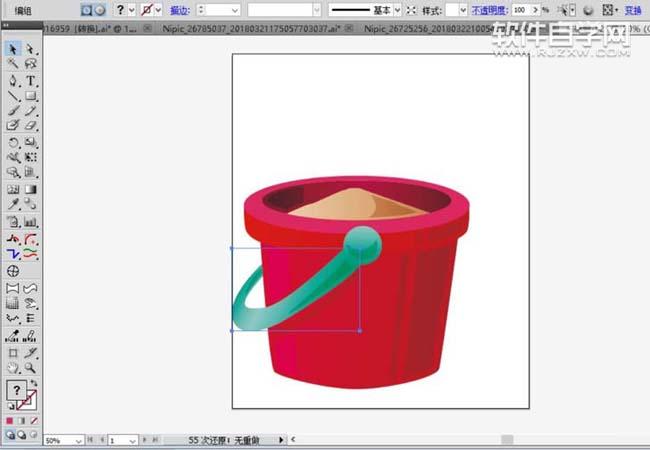
Task: Select the Rectangle tool
Action: coord(30,96)
